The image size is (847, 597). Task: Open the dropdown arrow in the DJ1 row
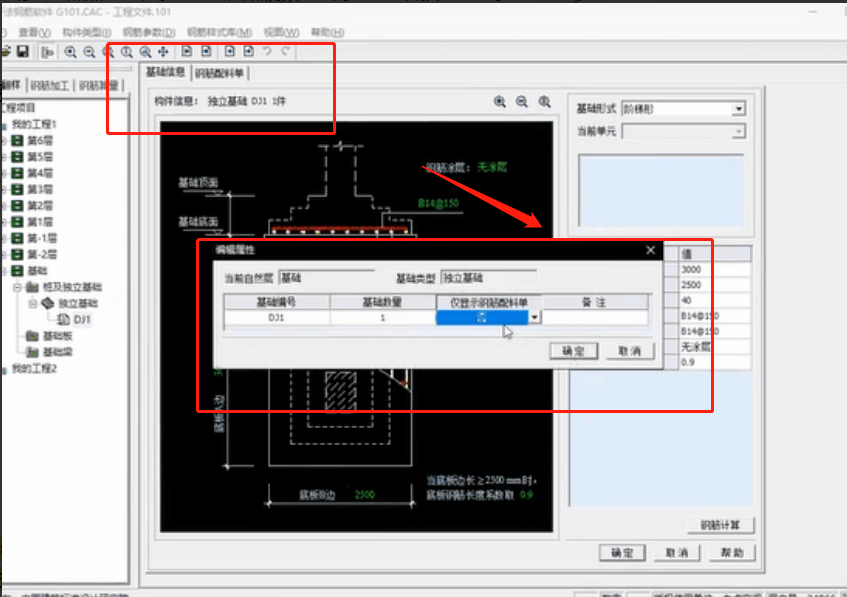pyautogui.click(x=534, y=318)
